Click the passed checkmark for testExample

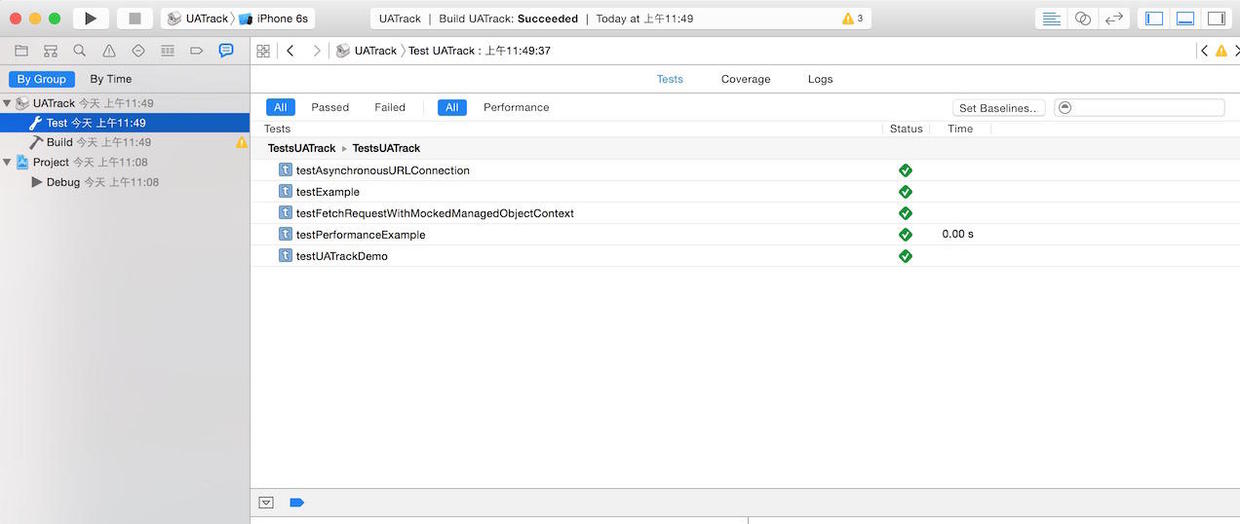(x=906, y=192)
